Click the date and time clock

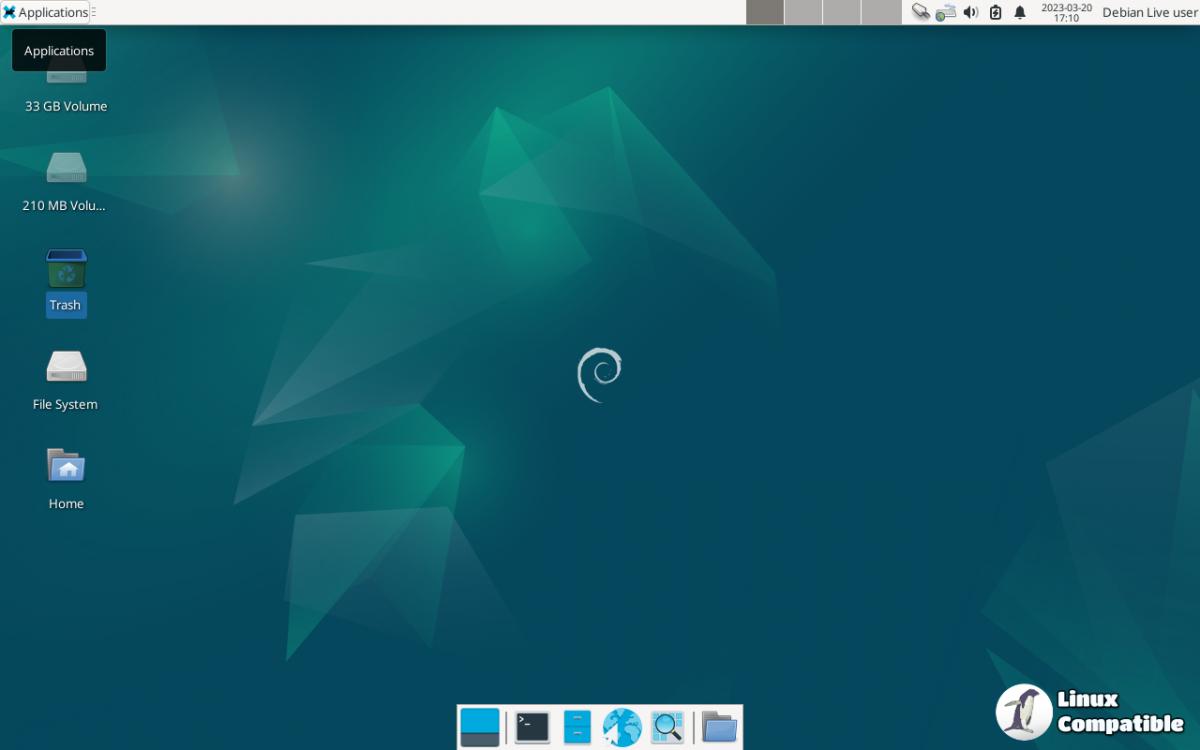tap(1066, 12)
